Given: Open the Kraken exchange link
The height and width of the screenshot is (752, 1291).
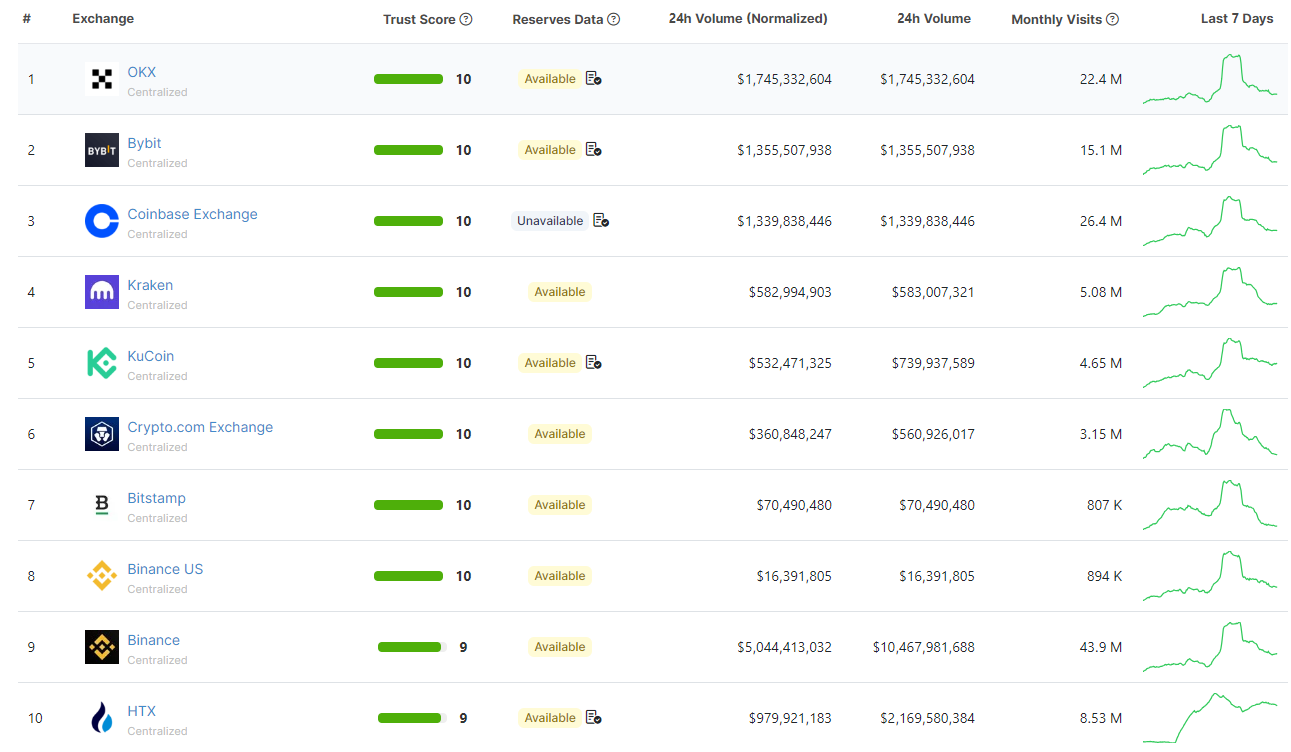Looking at the screenshot, I should pos(150,285).
